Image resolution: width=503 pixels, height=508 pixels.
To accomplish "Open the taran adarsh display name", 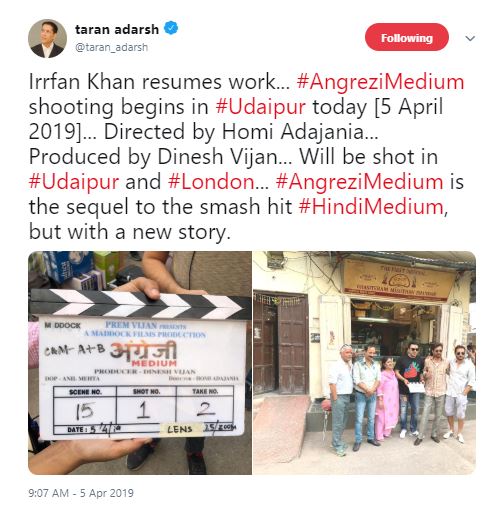I will point(117,29).
